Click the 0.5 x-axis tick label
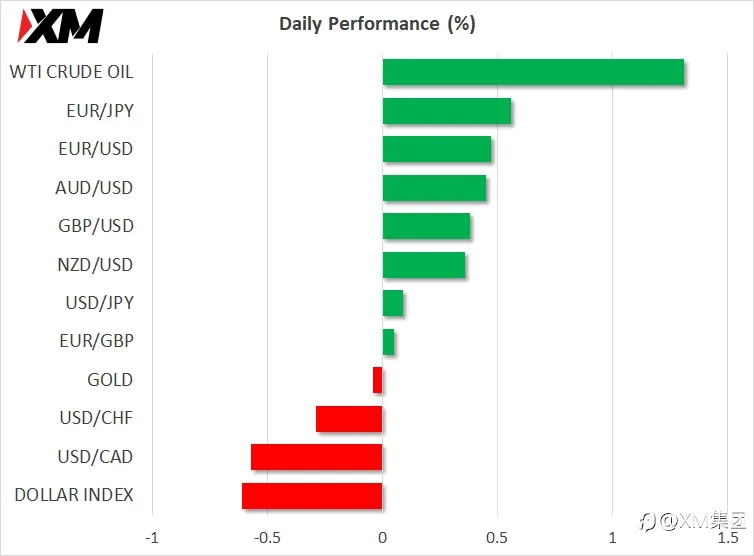Viewport: 754px width, 556px height. tap(497, 538)
